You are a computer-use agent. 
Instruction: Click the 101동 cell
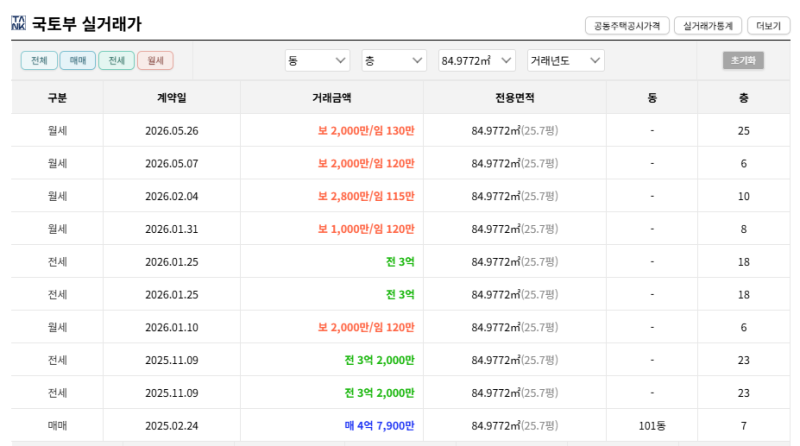click(652, 426)
